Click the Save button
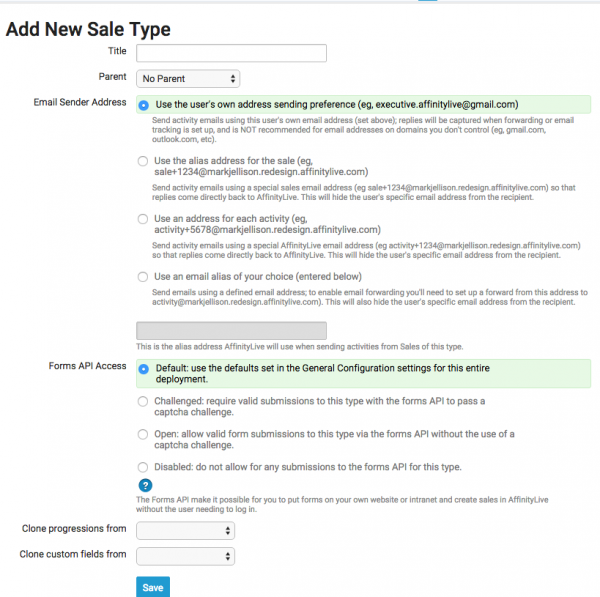Screen dimensions: 600x597 [153, 587]
